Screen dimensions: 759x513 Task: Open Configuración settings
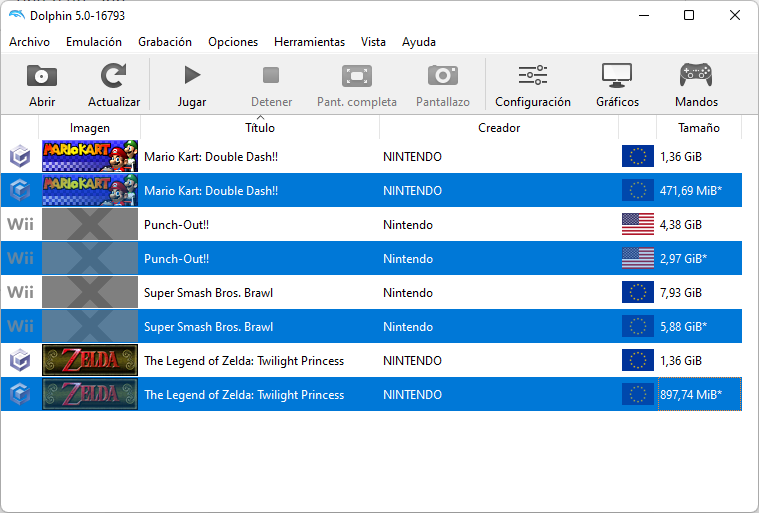532,85
